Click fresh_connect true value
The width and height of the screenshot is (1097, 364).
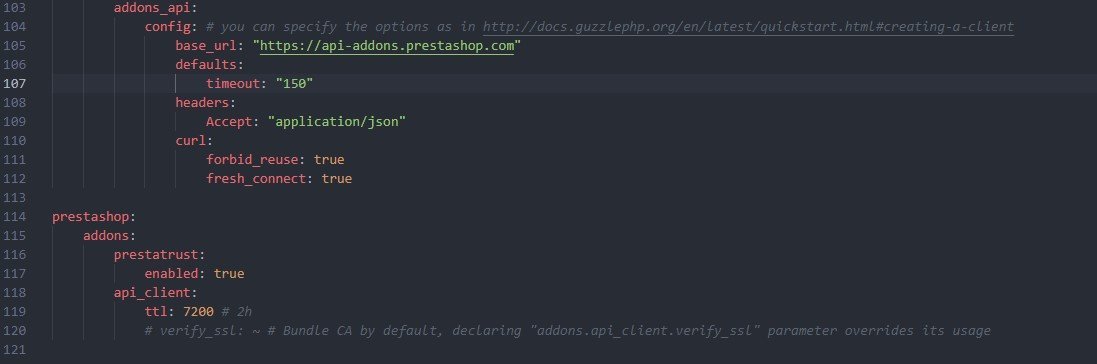coord(337,178)
